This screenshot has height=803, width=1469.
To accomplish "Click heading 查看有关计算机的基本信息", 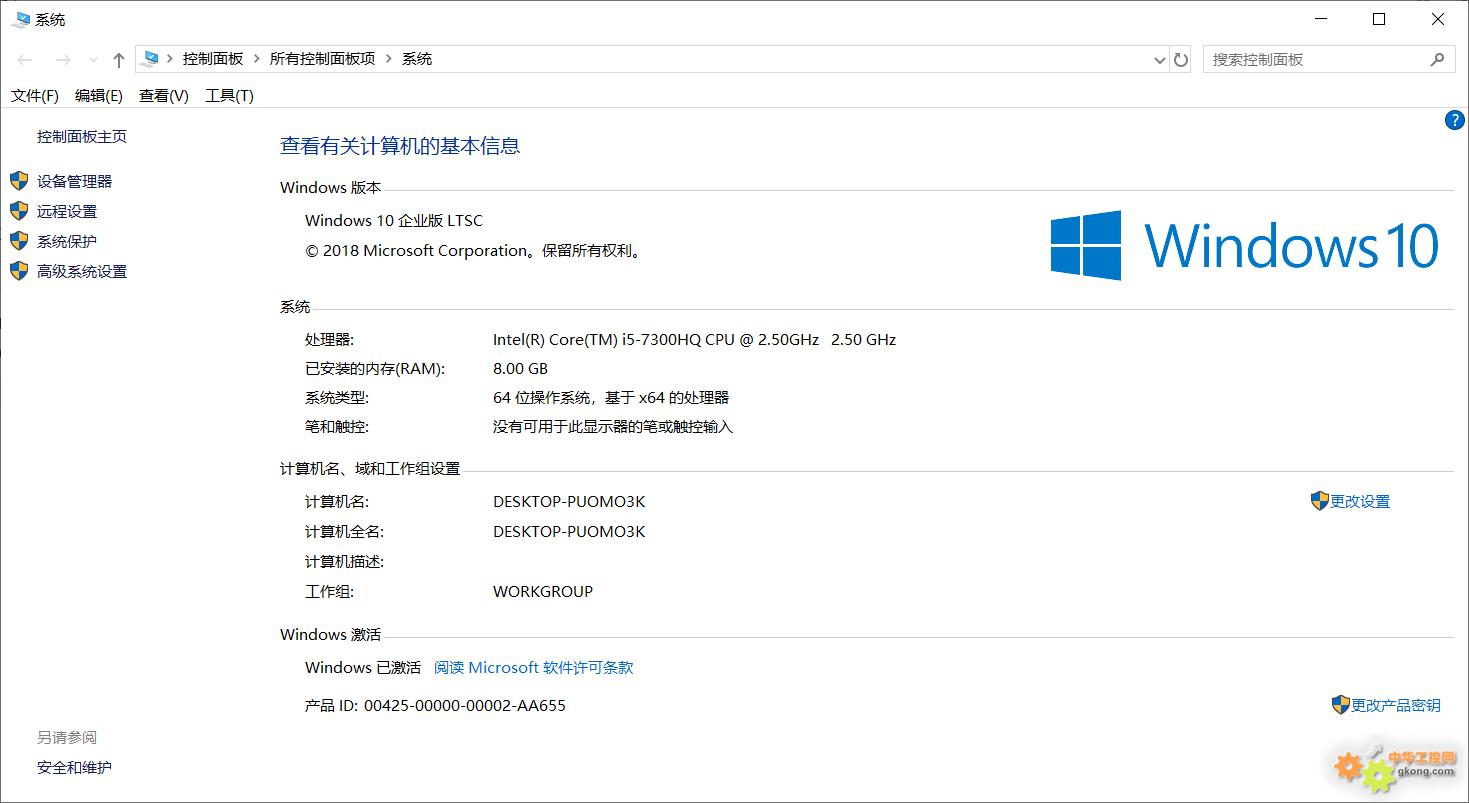I will tap(400, 146).
